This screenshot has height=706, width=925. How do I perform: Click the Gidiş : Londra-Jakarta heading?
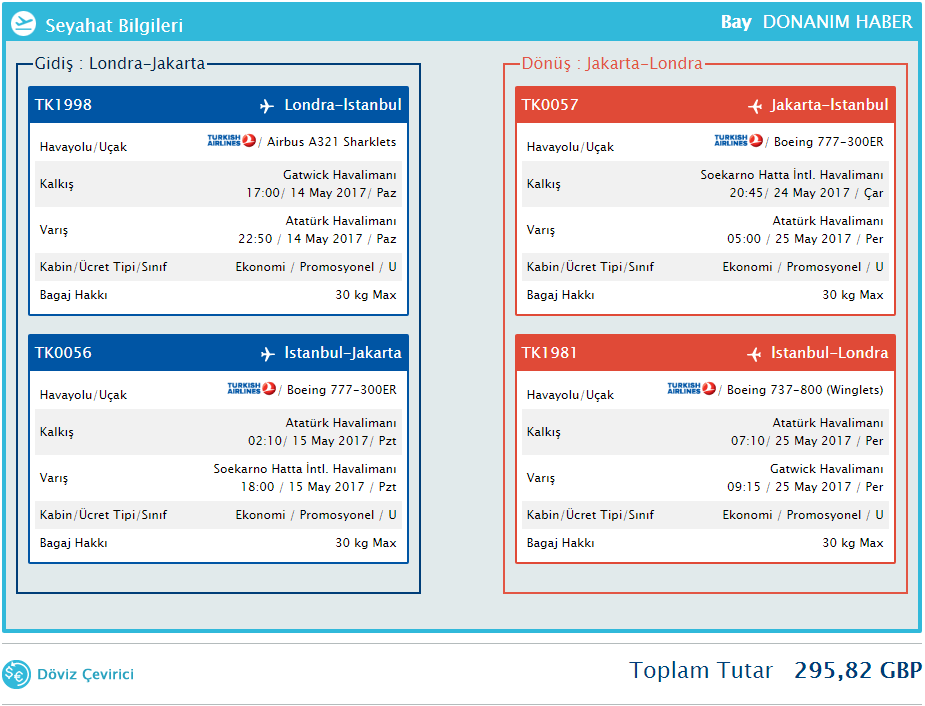pos(120,63)
